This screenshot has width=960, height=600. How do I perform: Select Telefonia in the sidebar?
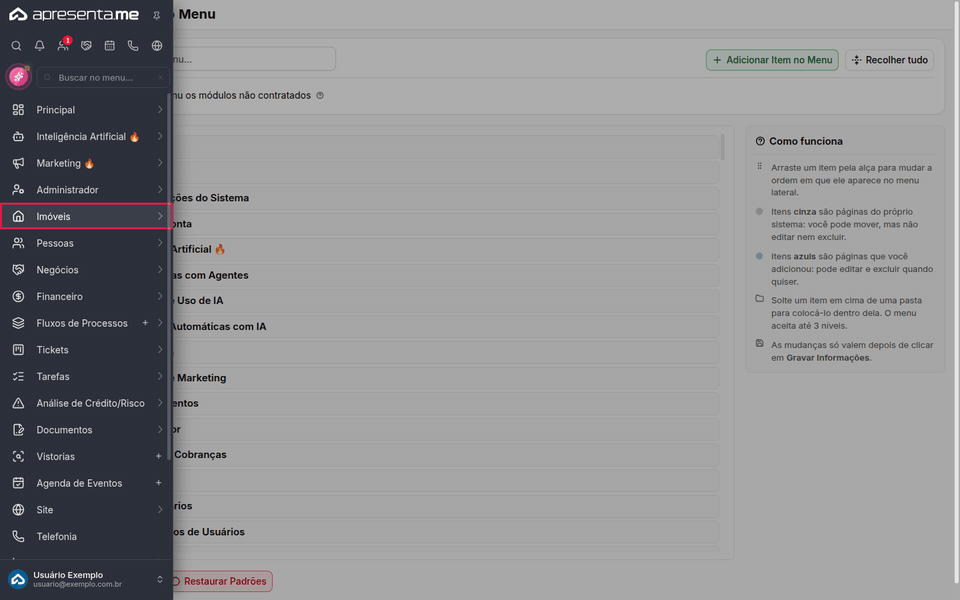point(84,536)
